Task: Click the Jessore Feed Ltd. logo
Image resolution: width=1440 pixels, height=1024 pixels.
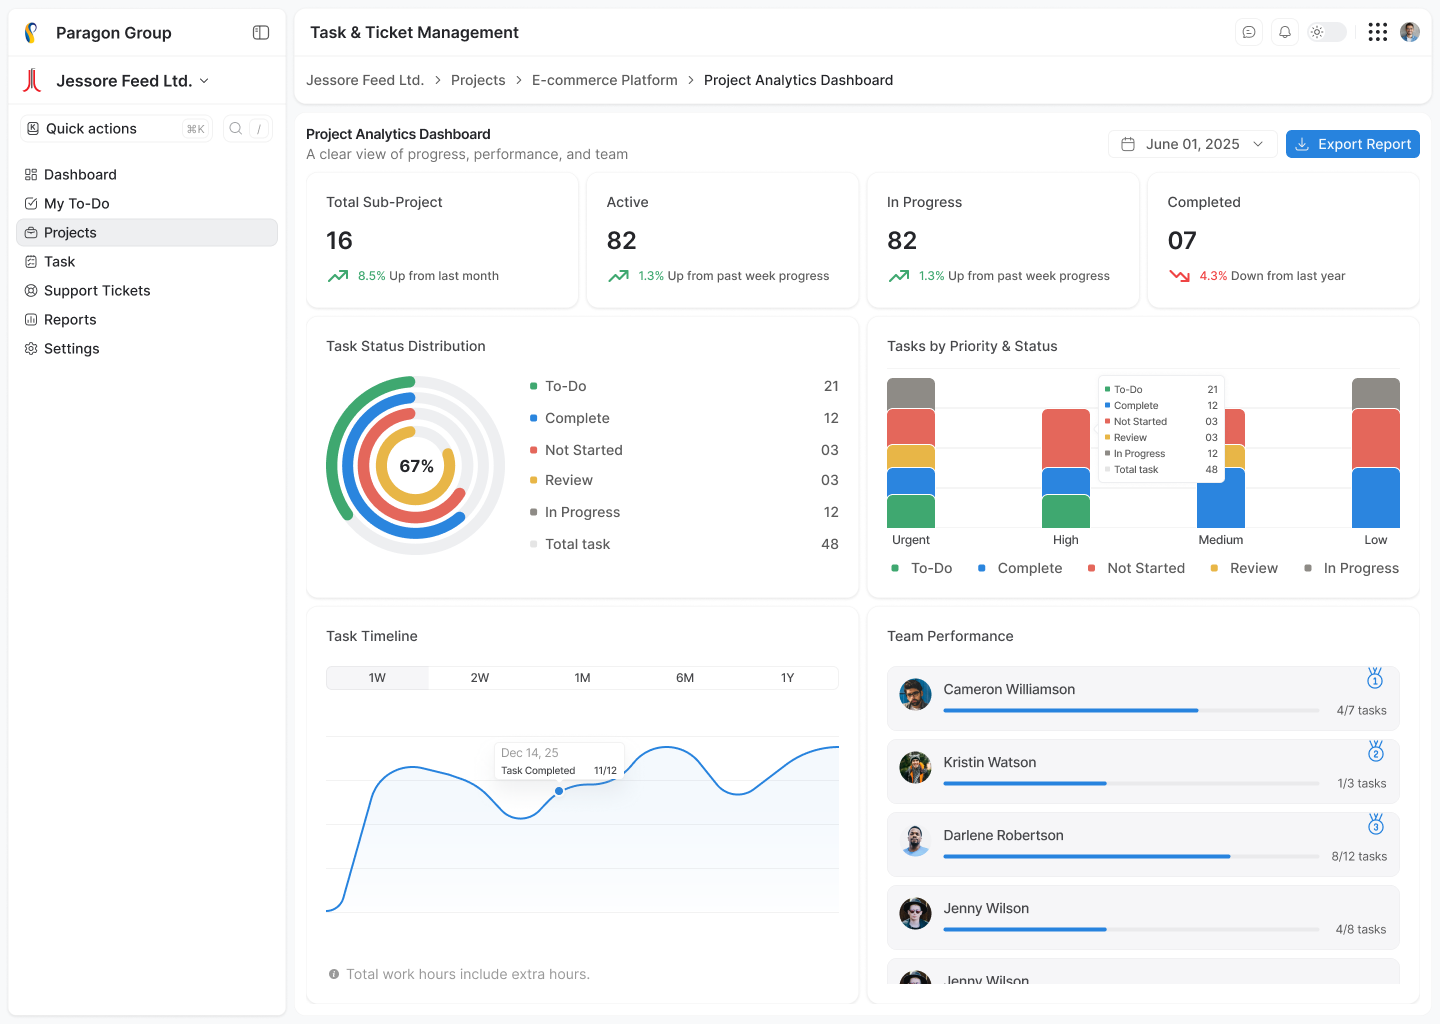Action: coord(31,81)
